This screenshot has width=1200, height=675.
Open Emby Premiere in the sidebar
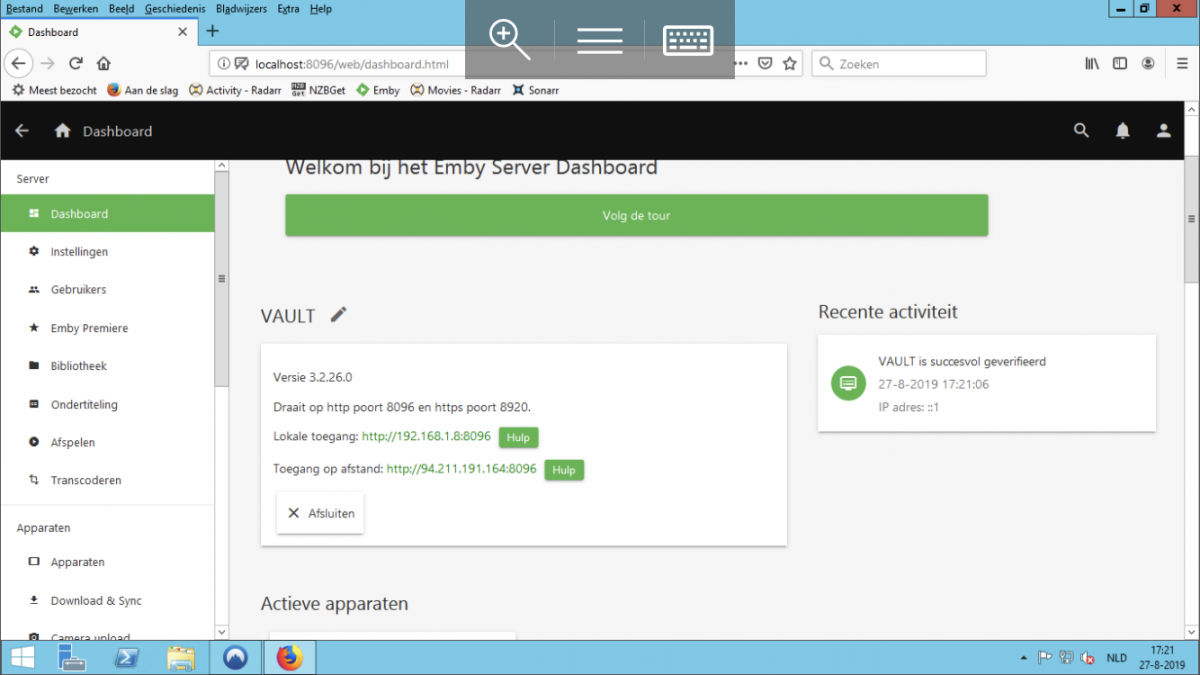coord(107,328)
